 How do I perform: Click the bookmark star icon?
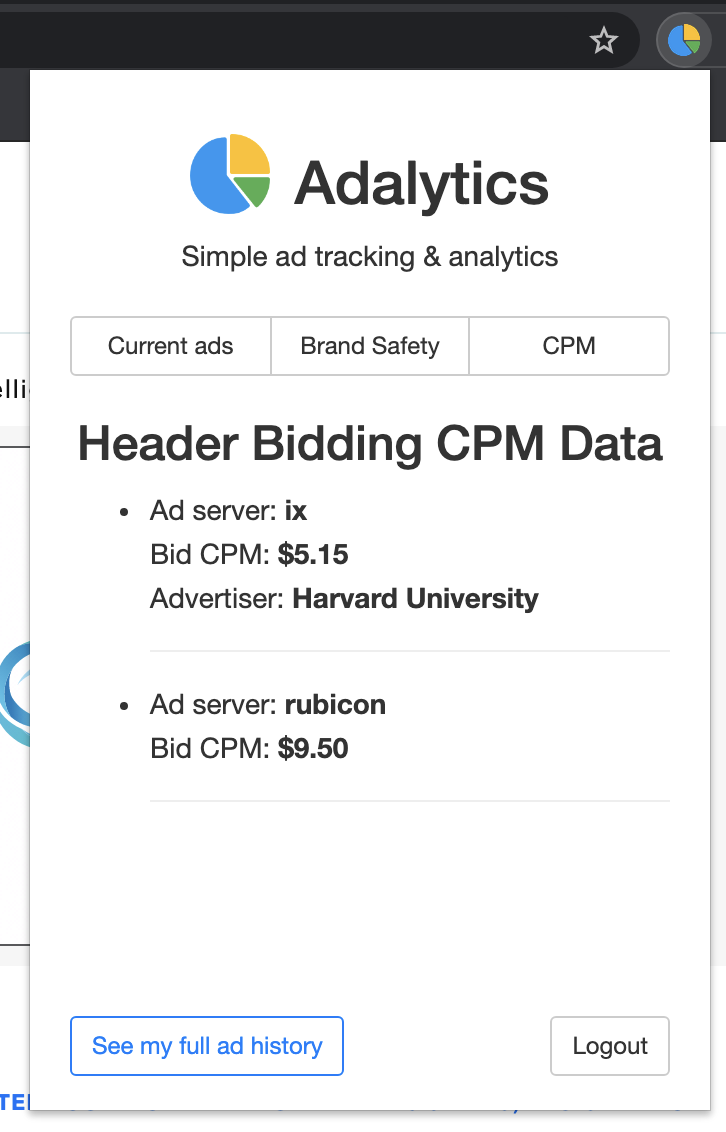604,41
